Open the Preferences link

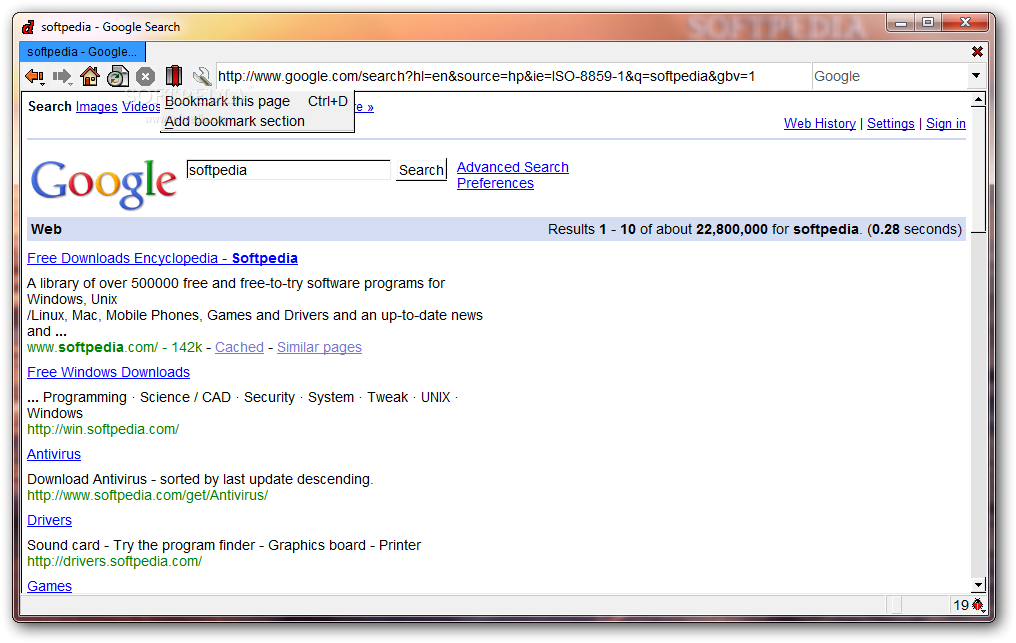(495, 183)
